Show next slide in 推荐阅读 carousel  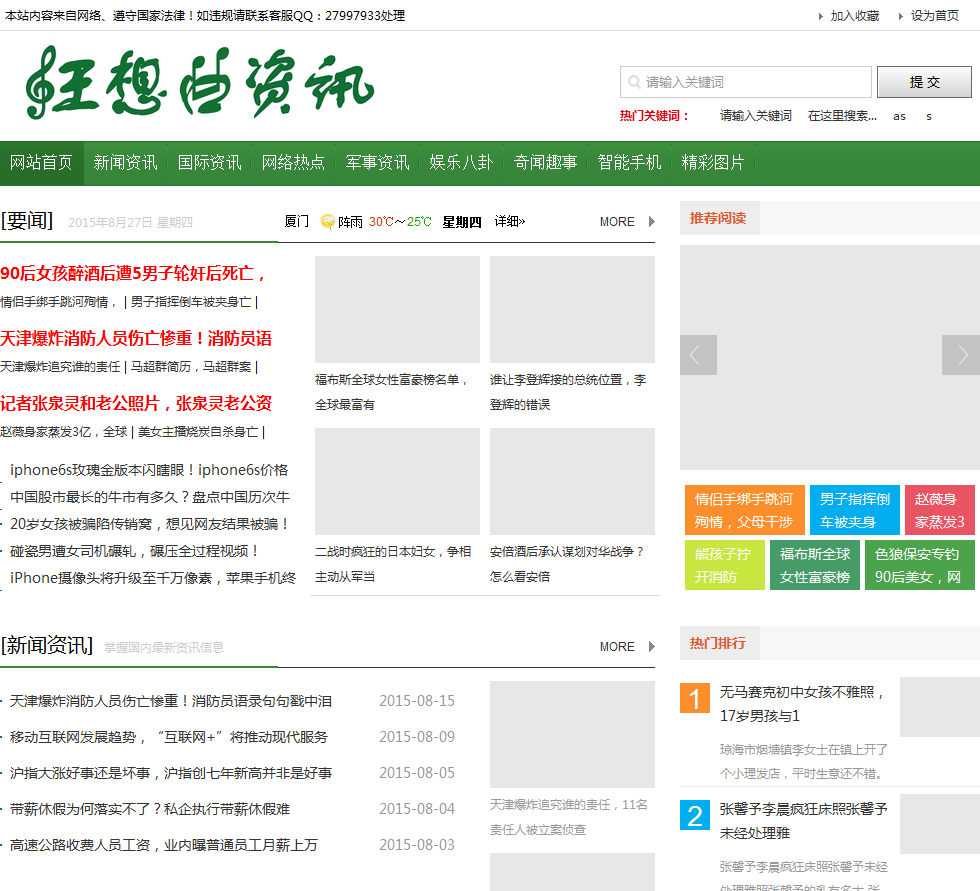tap(961, 355)
